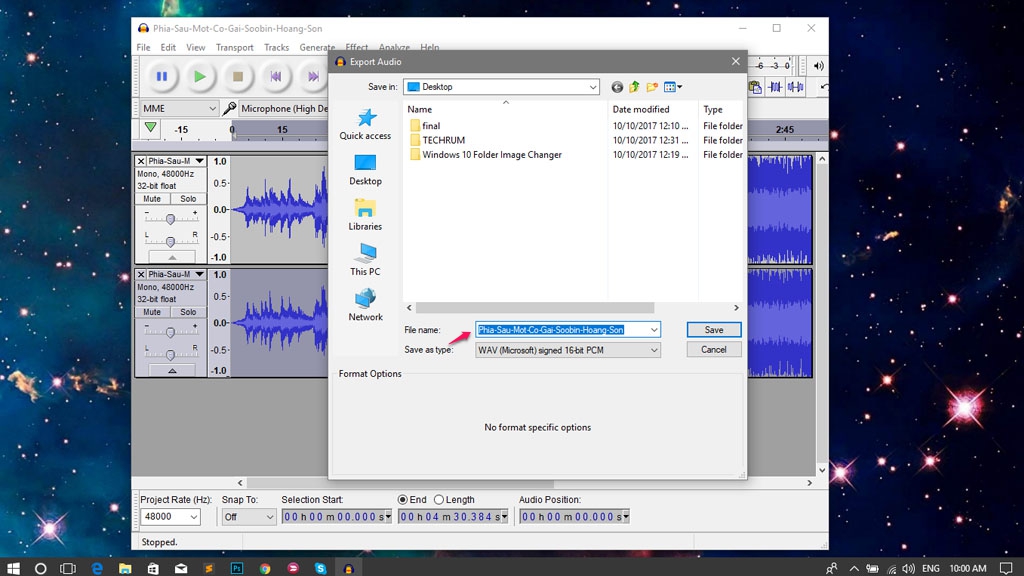The width and height of the screenshot is (1024, 576).
Task: Open the Microphone recording device dropdown
Action: [284, 108]
